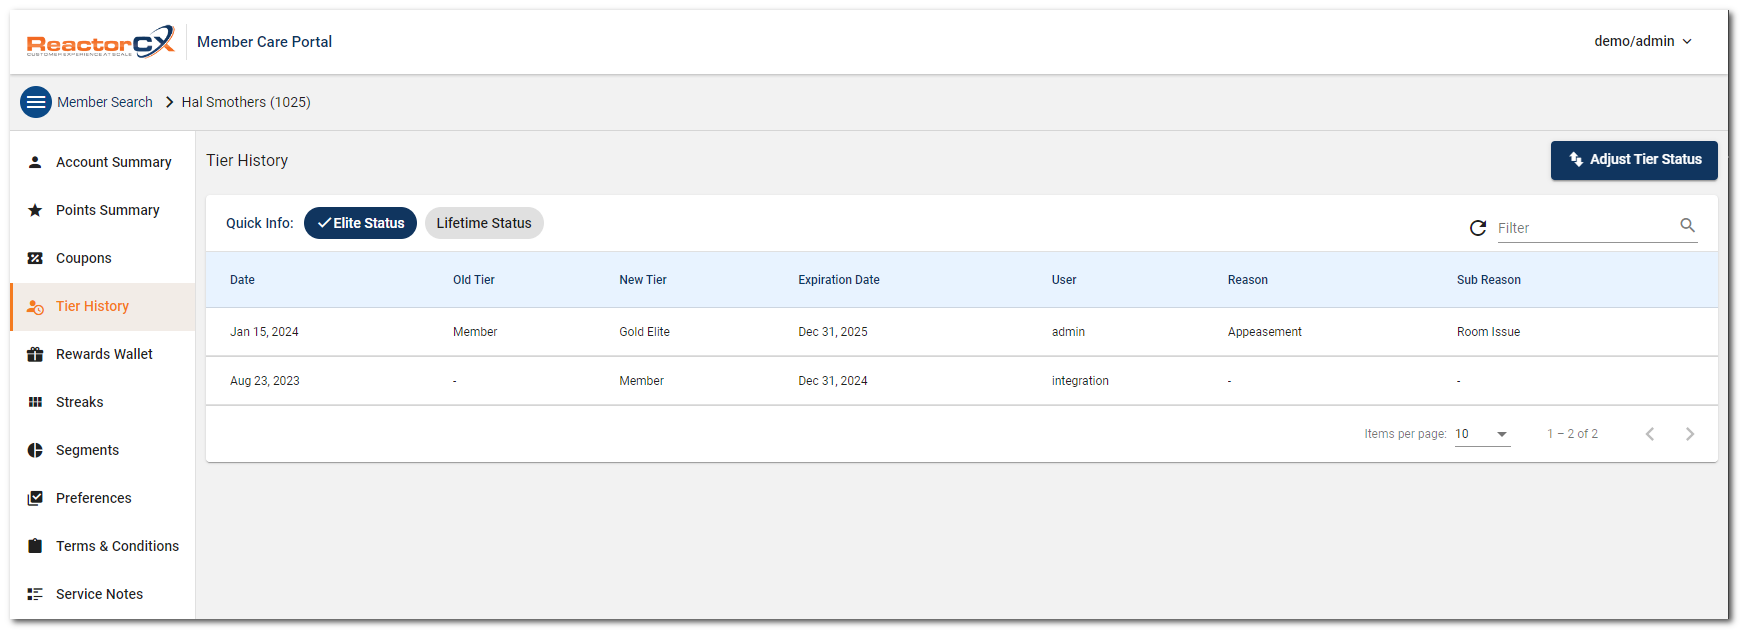Click the Filter text field
Image resolution: width=1740 pixels, height=630 pixels.
[x=1585, y=228]
